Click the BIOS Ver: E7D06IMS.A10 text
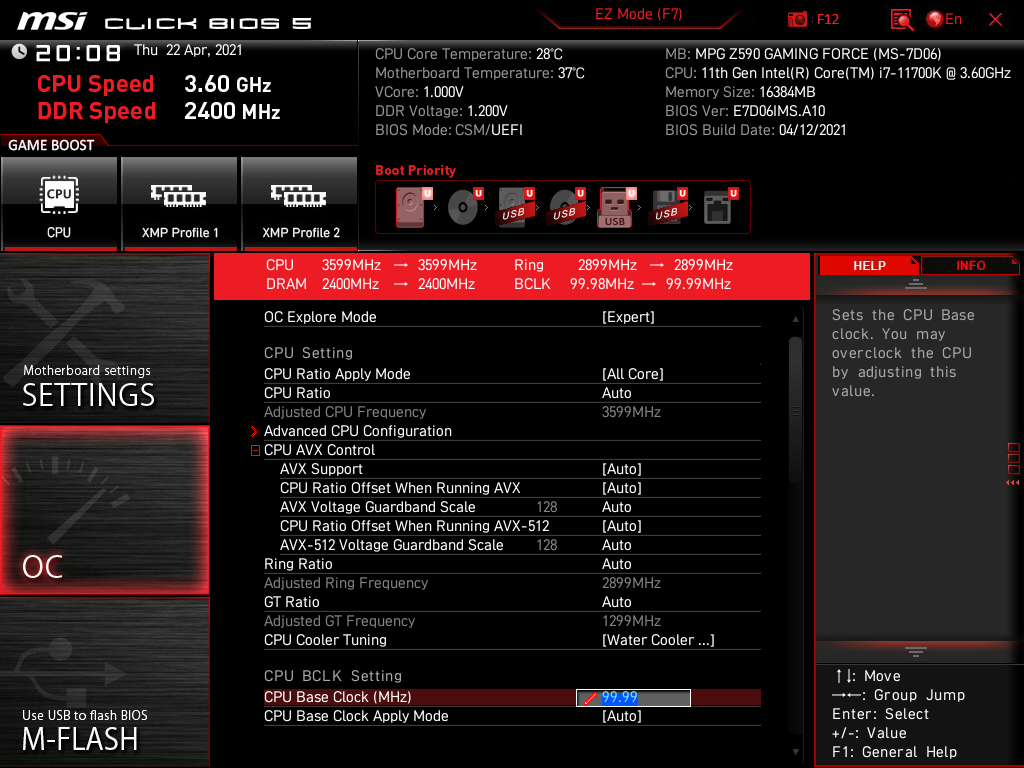The image size is (1024, 768). pos(745,111)
